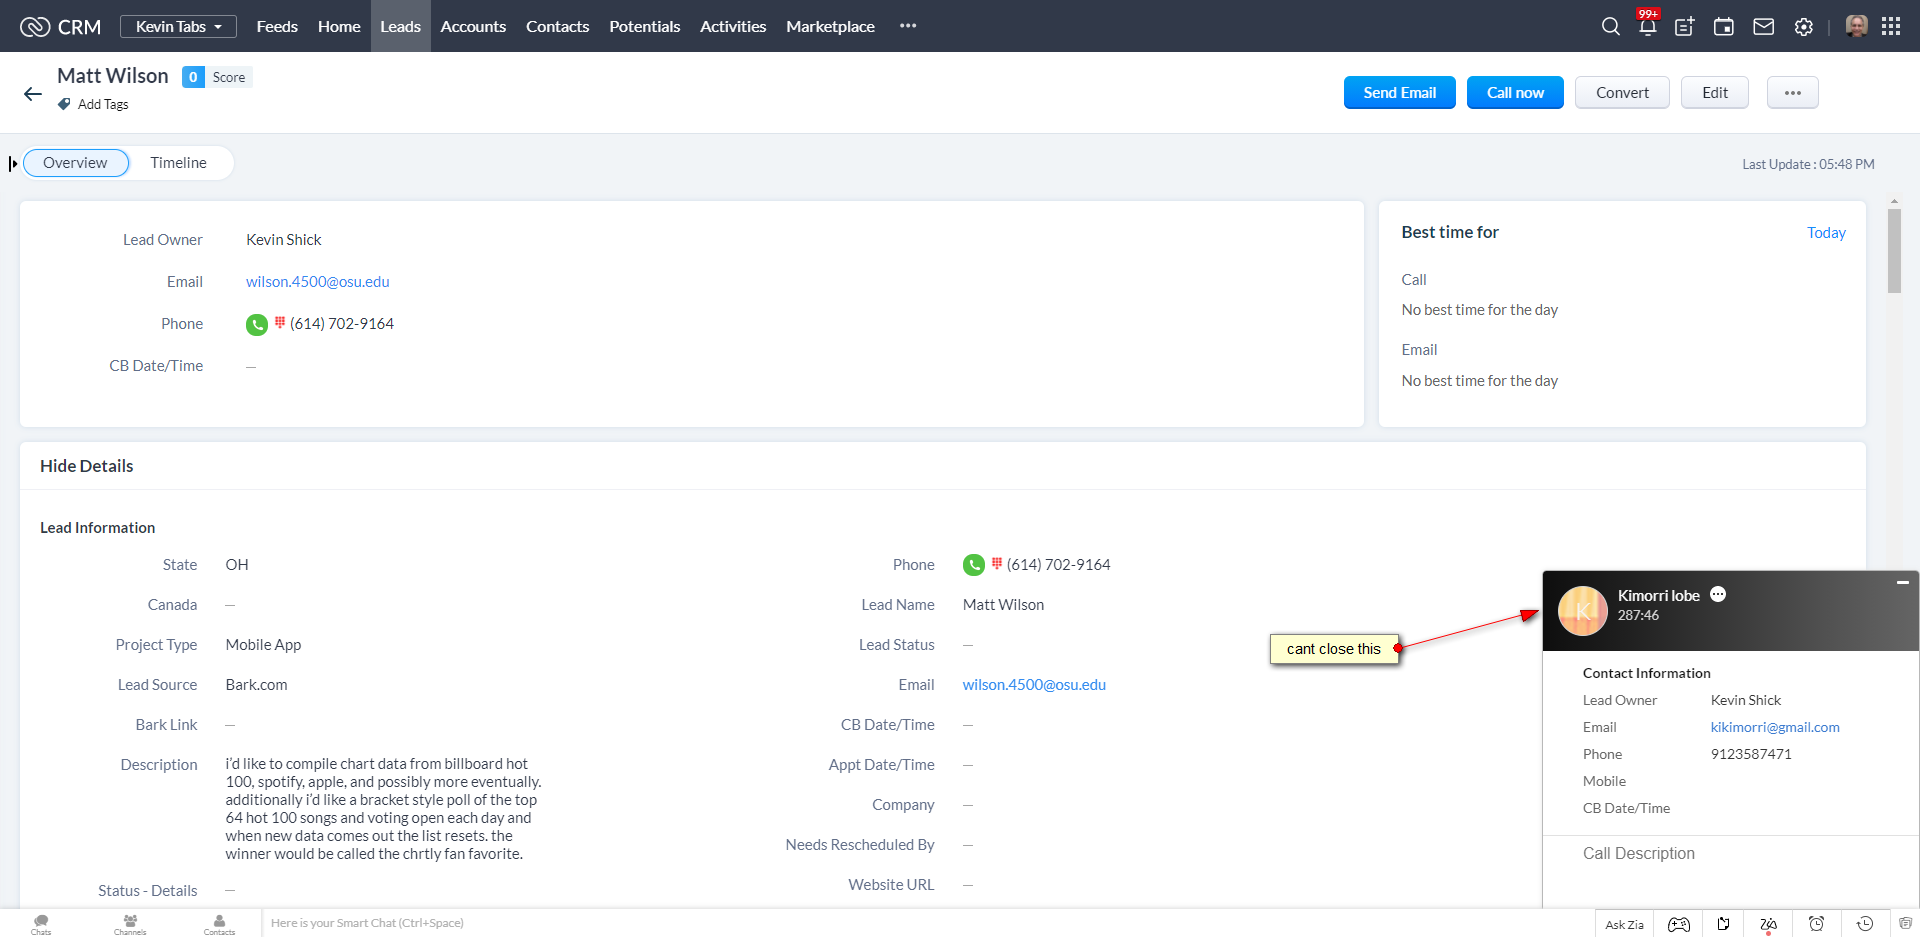This screenshot has width=1920, height=937.
Task: Expand the Today selector in Best time
Action: click(x=1825, y=233)
